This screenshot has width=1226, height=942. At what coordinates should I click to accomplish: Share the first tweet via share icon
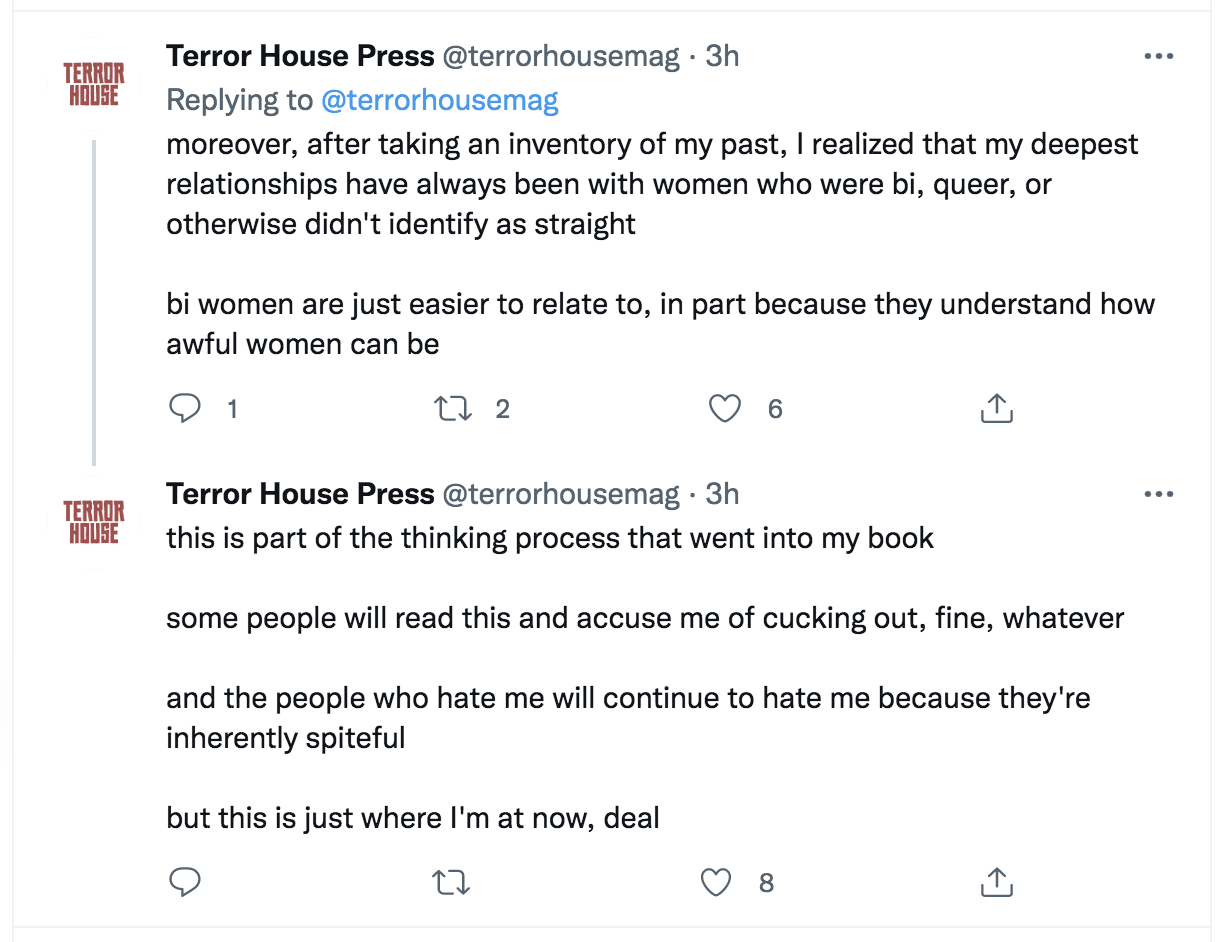(x=995, y=409)
